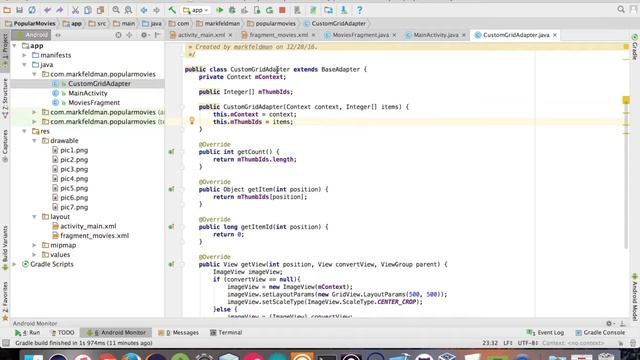The height and width of the screenshot is (360, 640).
Task: Collapse the layout folder
Action: tap(34, 217)
